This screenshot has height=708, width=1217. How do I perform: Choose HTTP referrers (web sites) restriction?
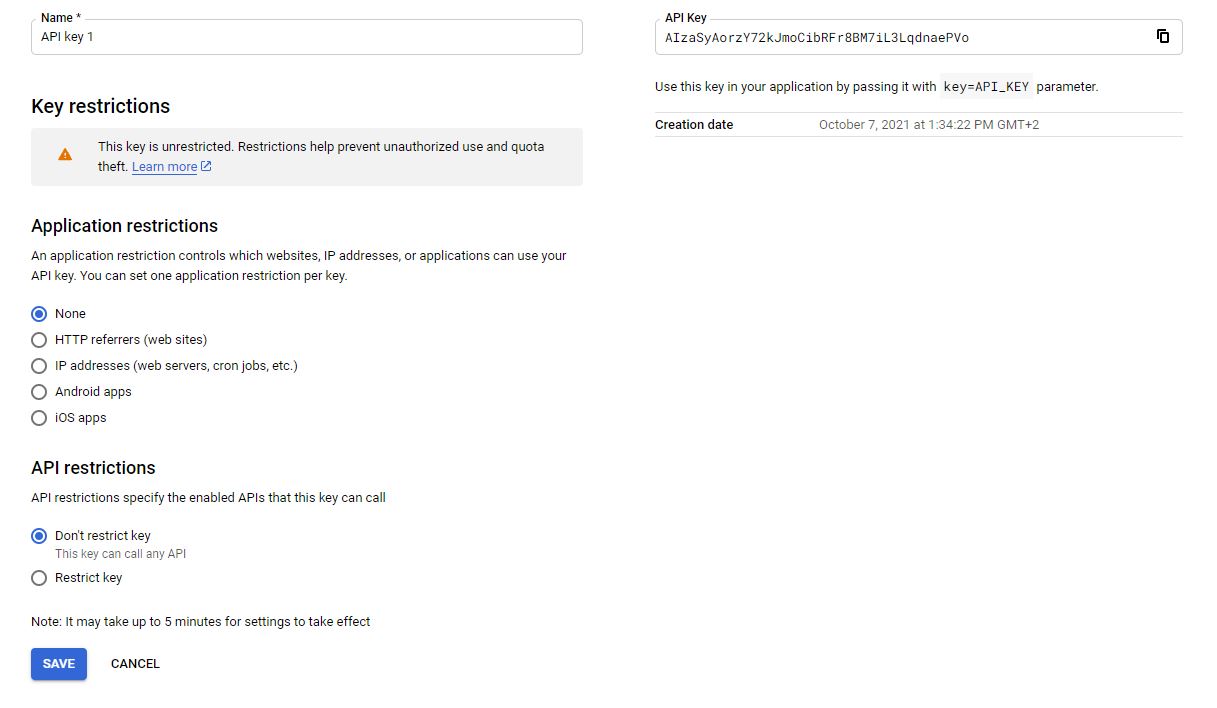(x=39, y=340)
